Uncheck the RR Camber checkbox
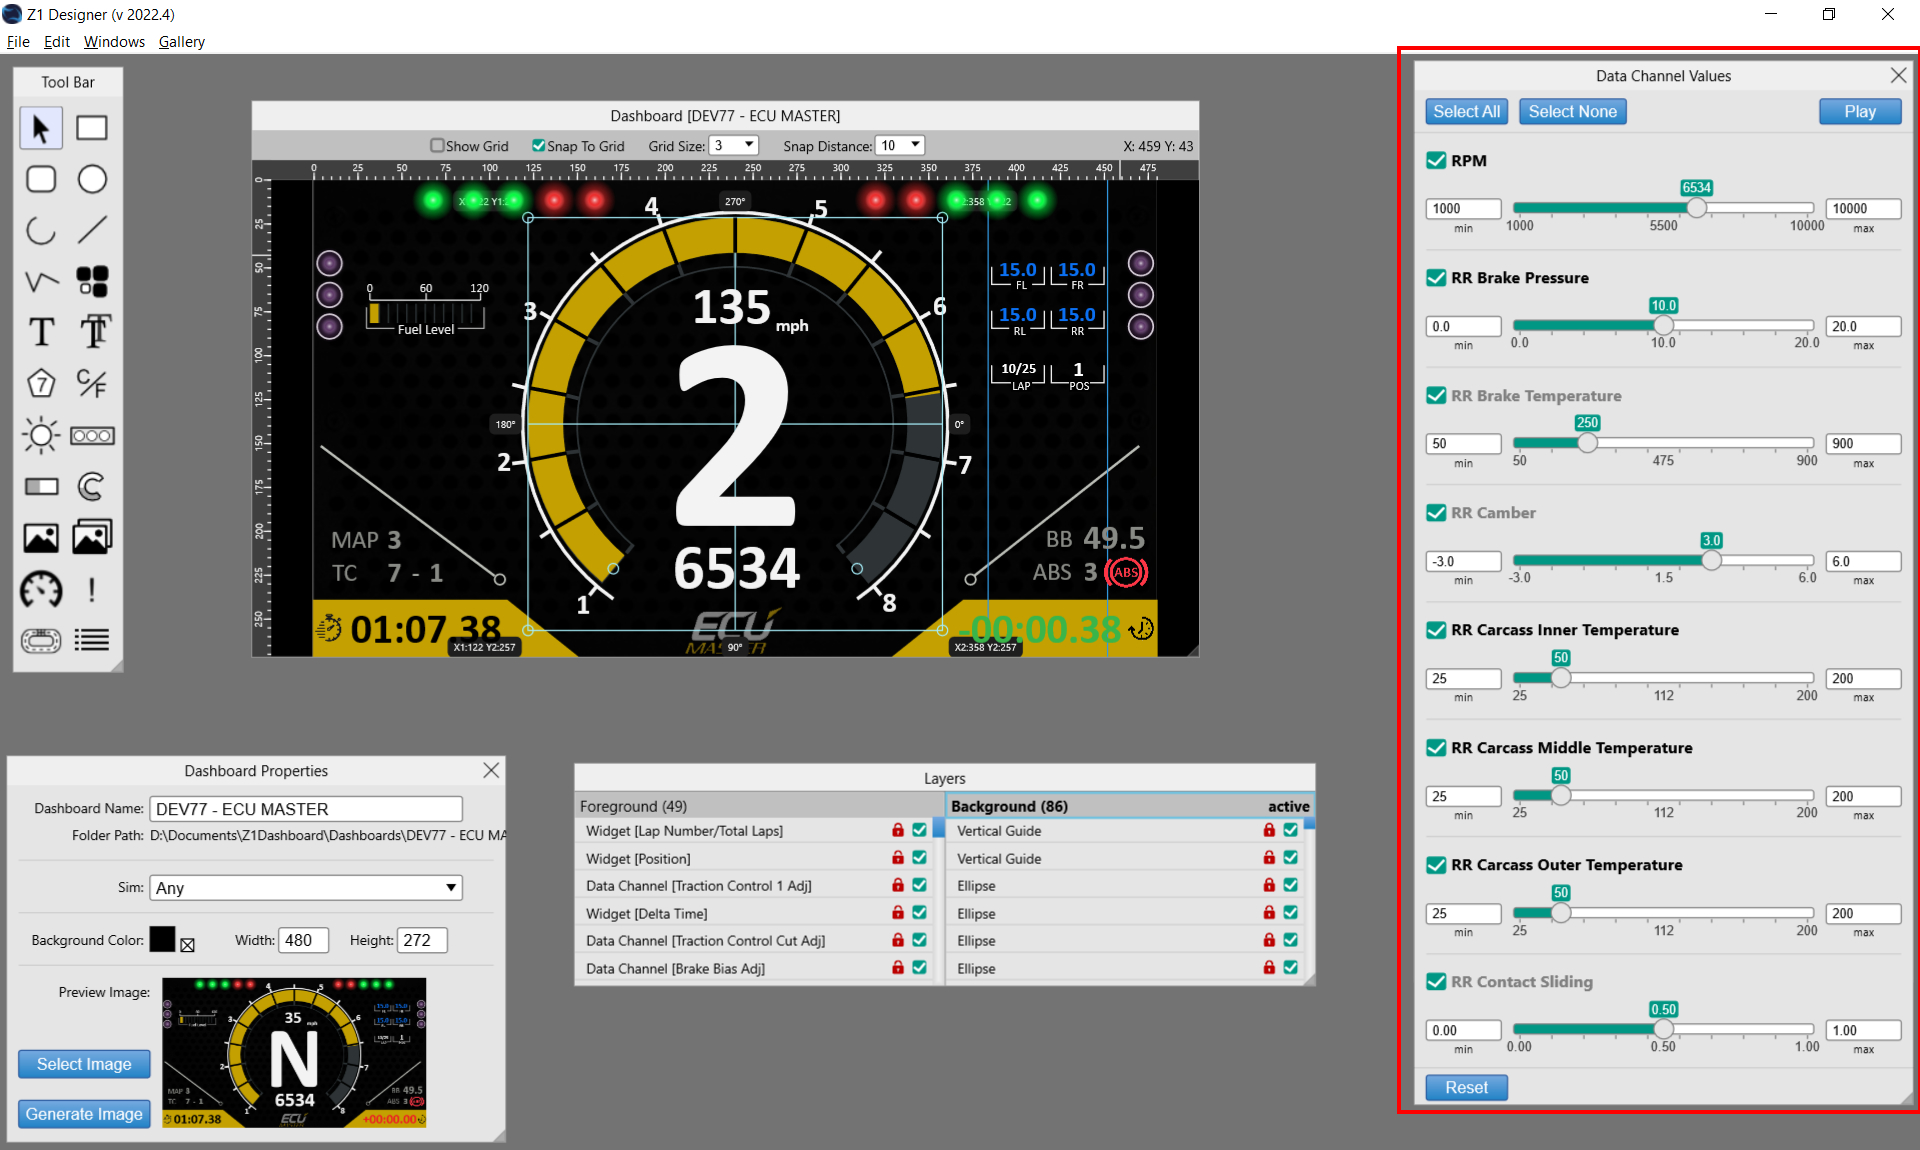 coord(1436,512)
